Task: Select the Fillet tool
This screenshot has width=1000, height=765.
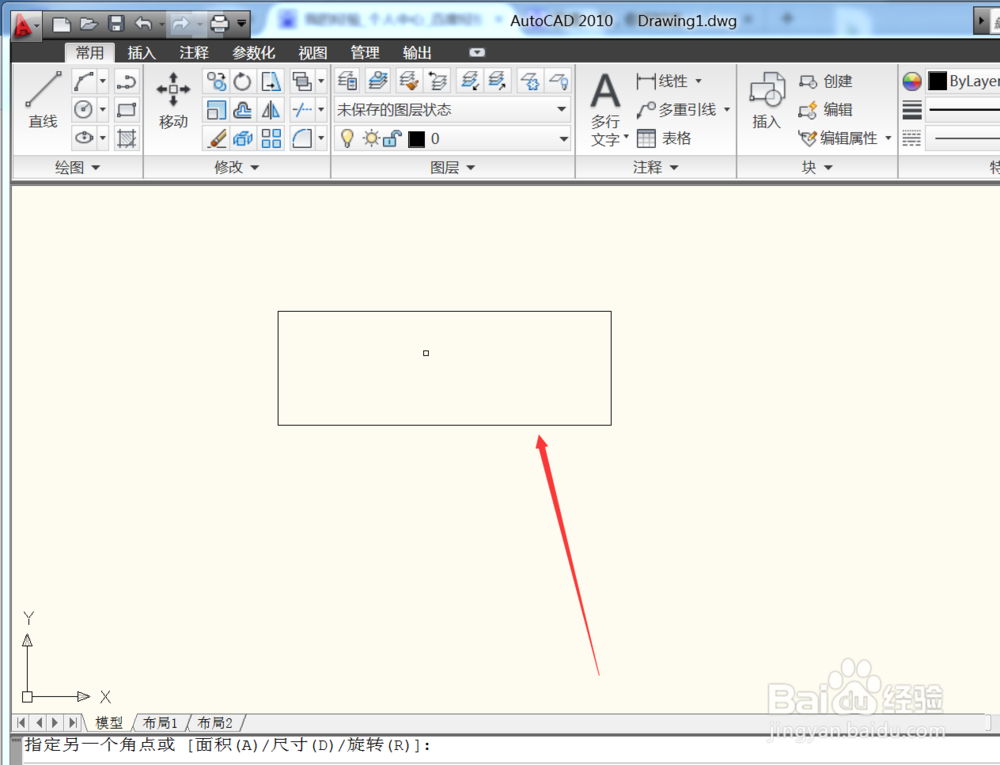Action: click(x=302, y=138)
